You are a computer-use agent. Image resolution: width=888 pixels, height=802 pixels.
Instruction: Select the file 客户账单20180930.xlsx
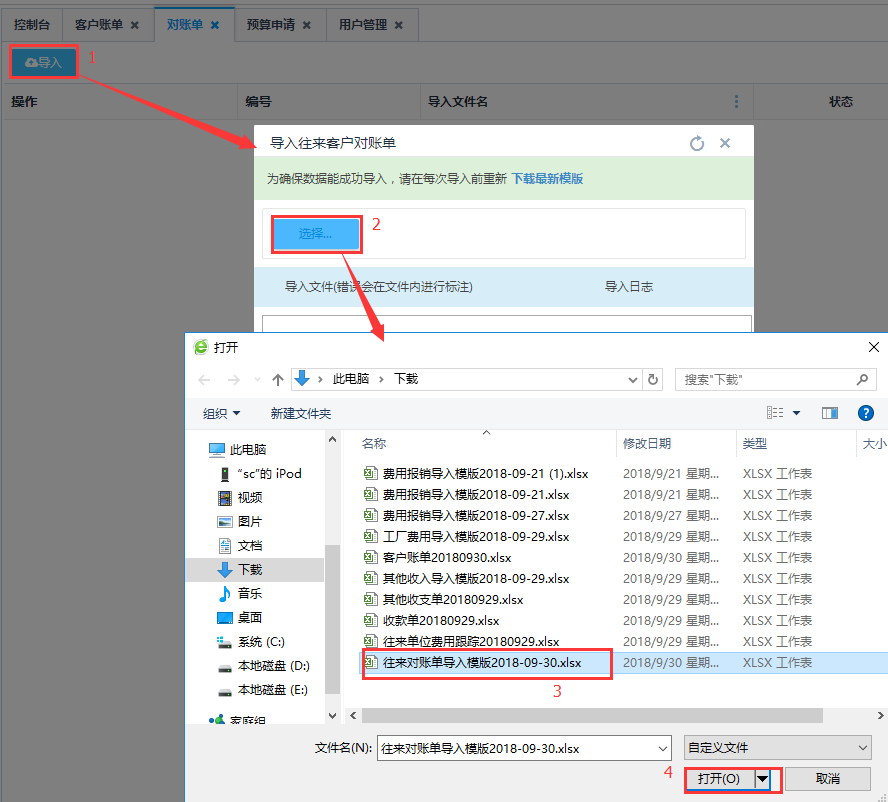447,558
